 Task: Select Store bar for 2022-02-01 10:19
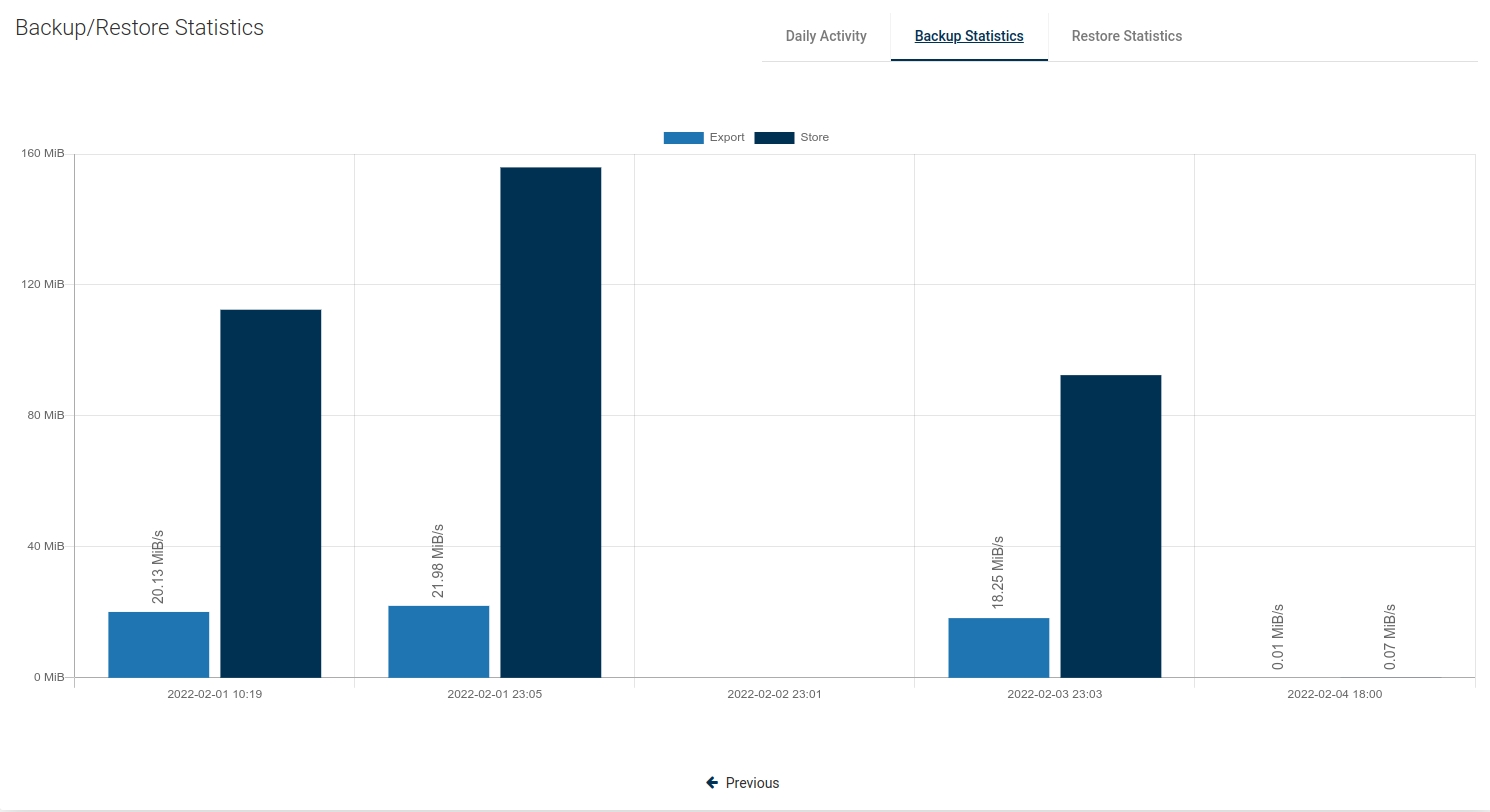tap(270, 493)
